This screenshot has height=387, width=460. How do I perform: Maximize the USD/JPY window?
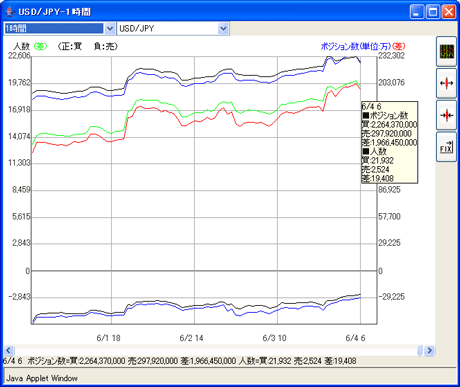[433, 12]
